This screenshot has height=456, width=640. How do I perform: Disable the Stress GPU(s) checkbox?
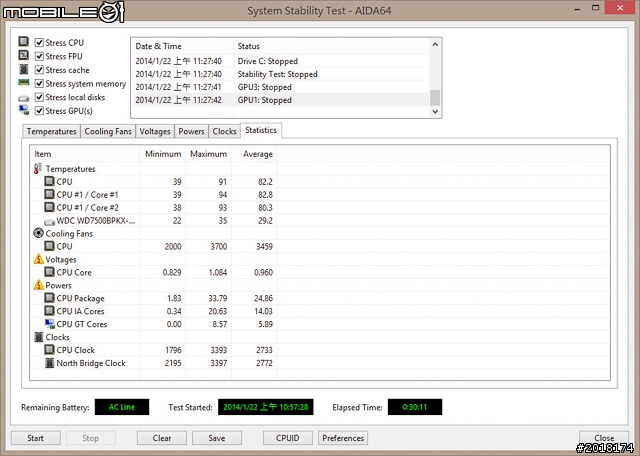coord(39,111)
